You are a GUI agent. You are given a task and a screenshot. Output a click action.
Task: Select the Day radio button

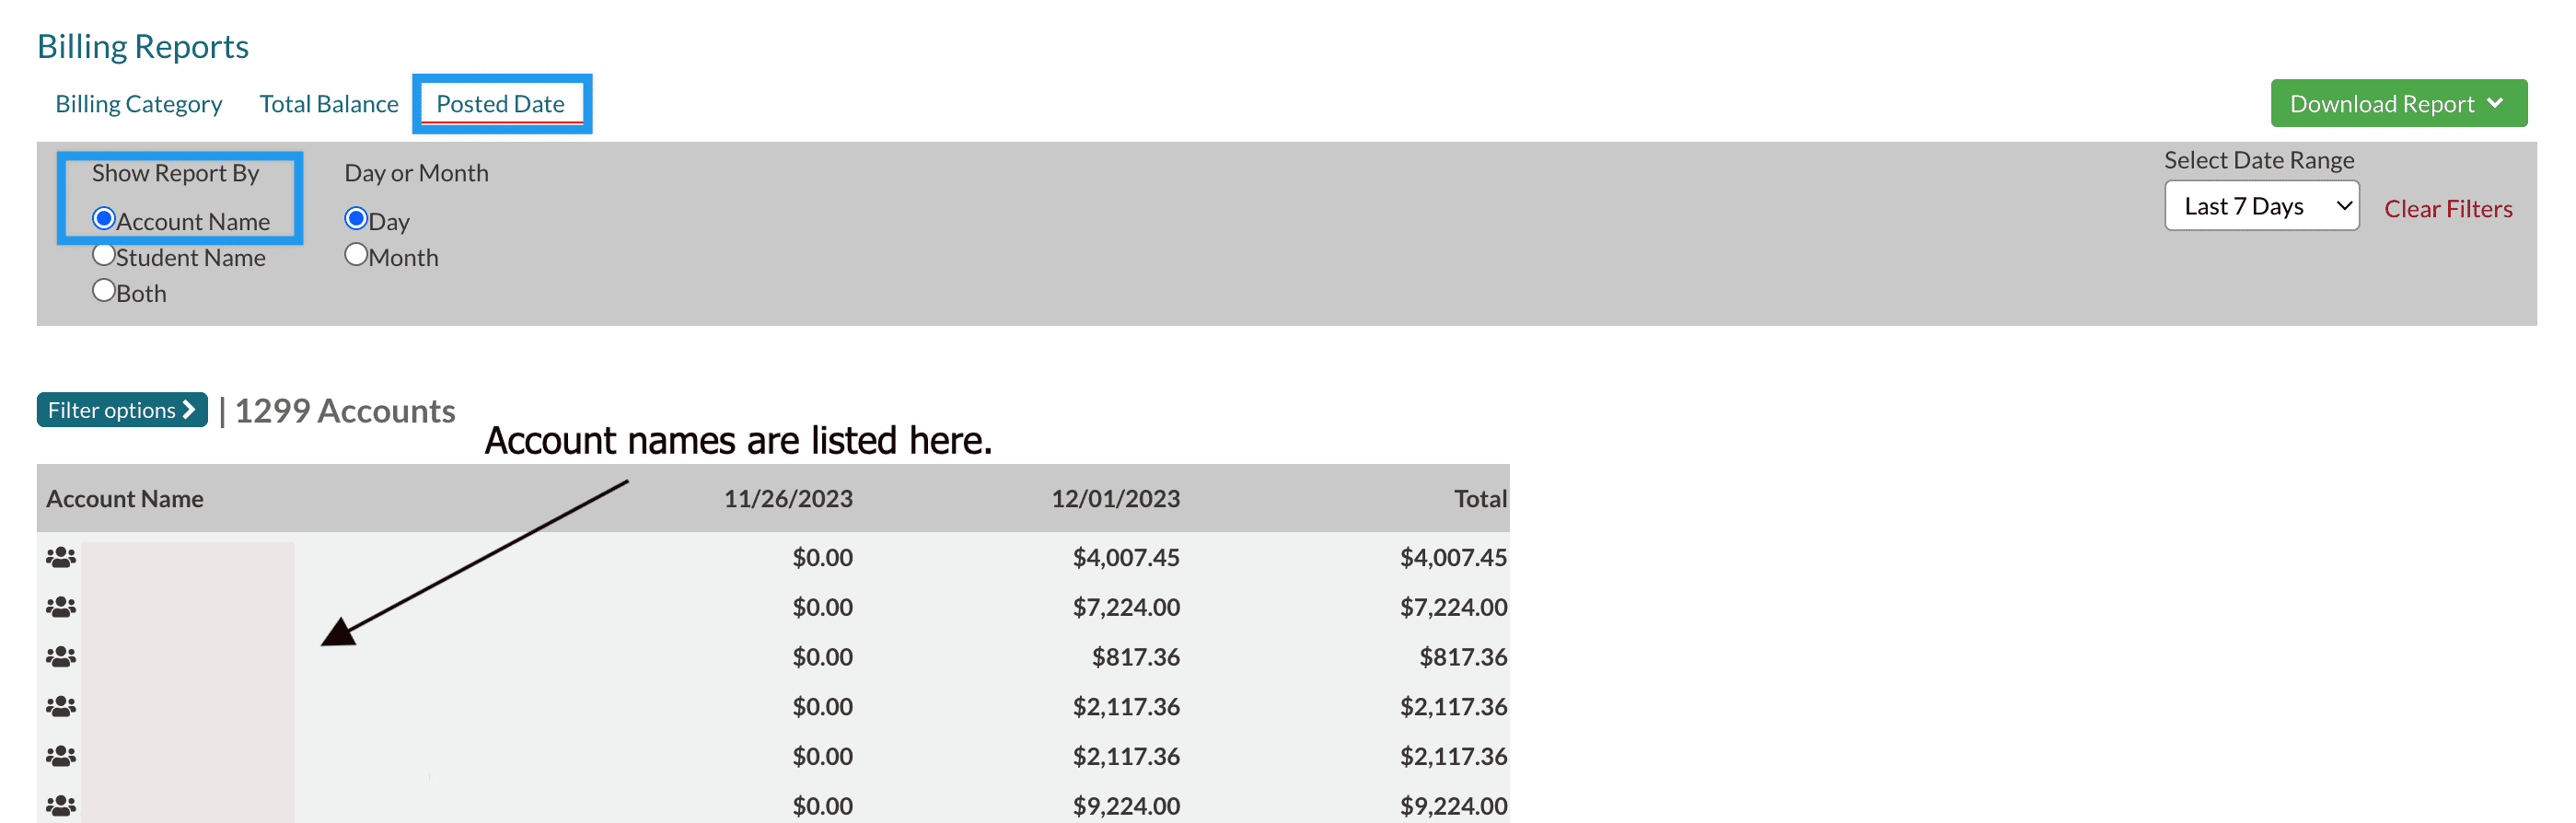click(356, 219)
